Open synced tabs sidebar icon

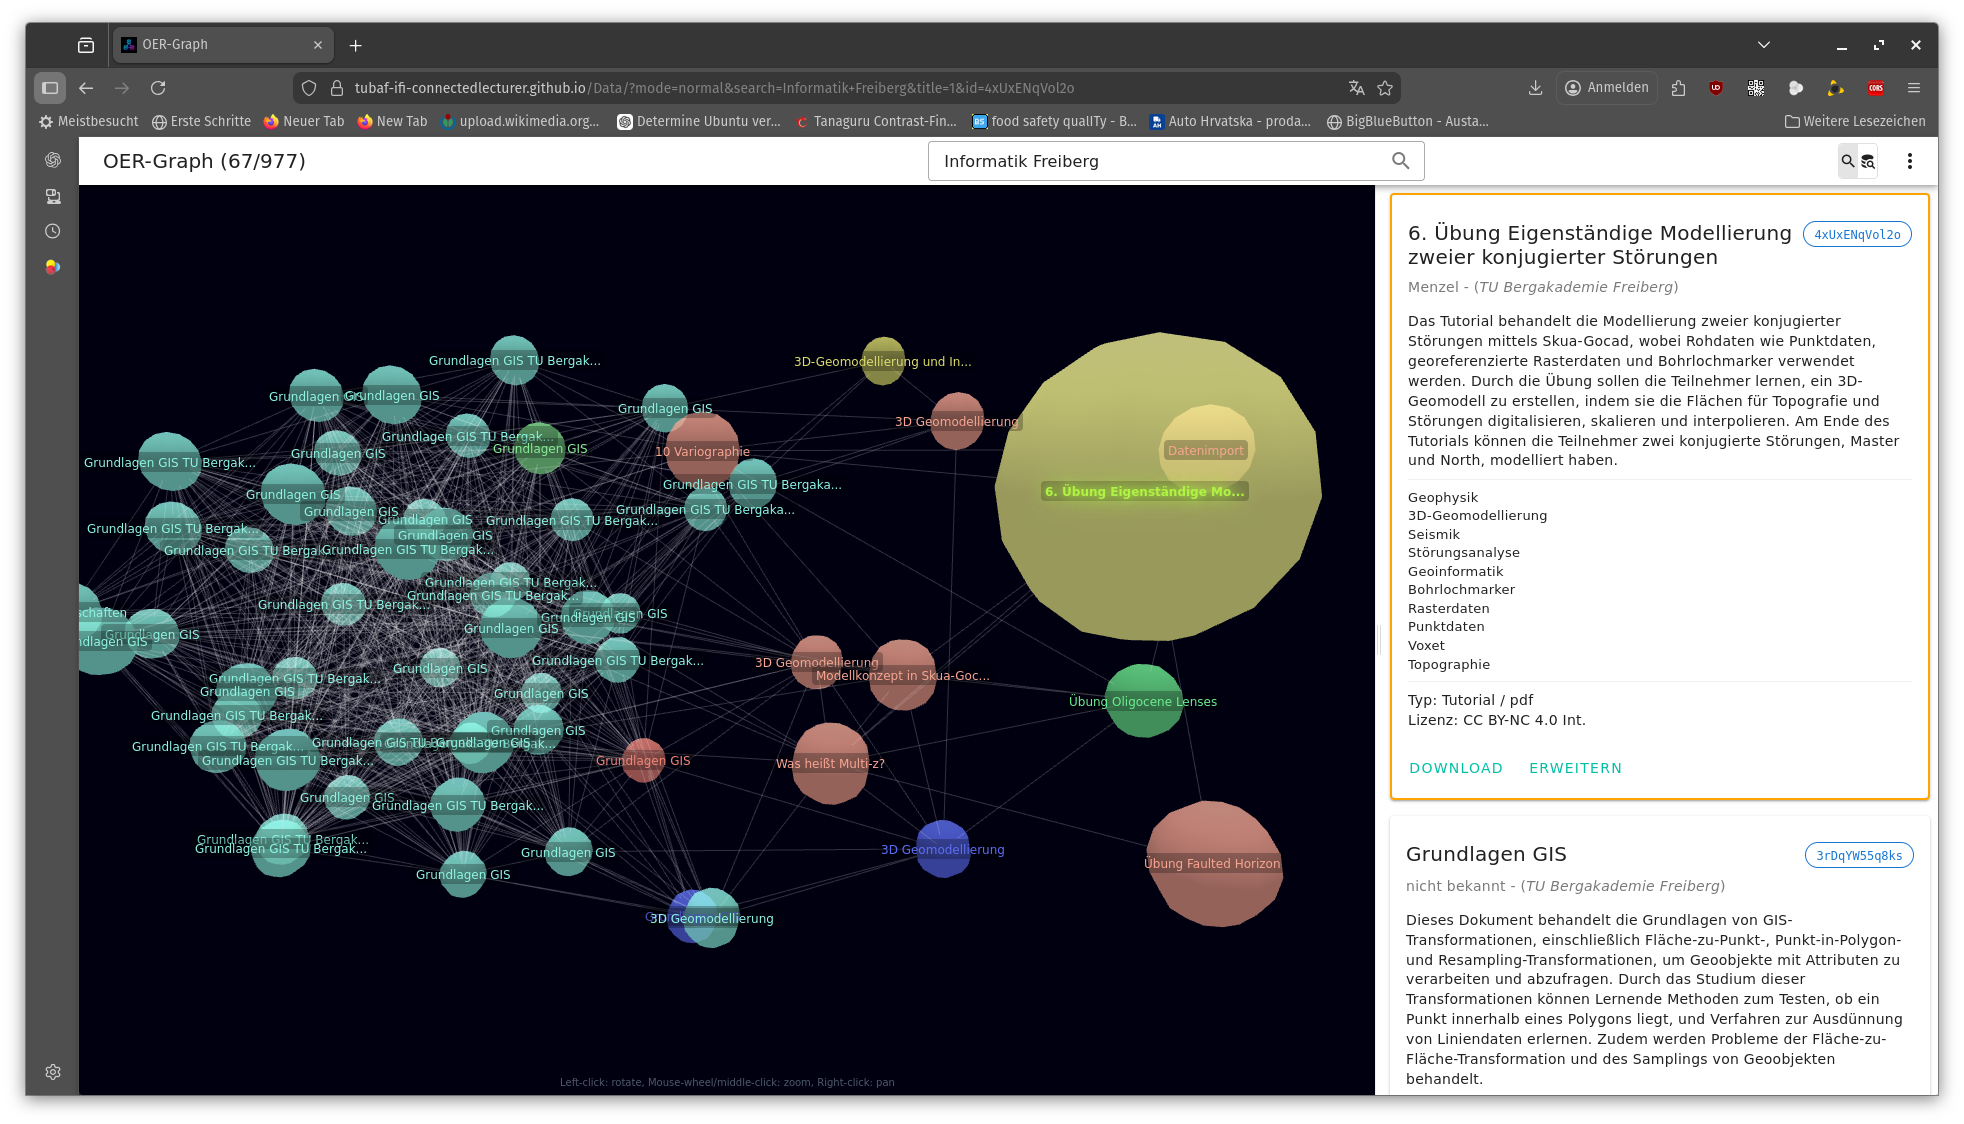tap(53, 196)
